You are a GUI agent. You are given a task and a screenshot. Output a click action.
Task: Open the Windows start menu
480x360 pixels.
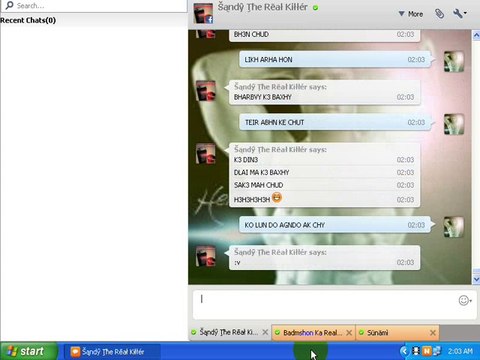(28, 351)
